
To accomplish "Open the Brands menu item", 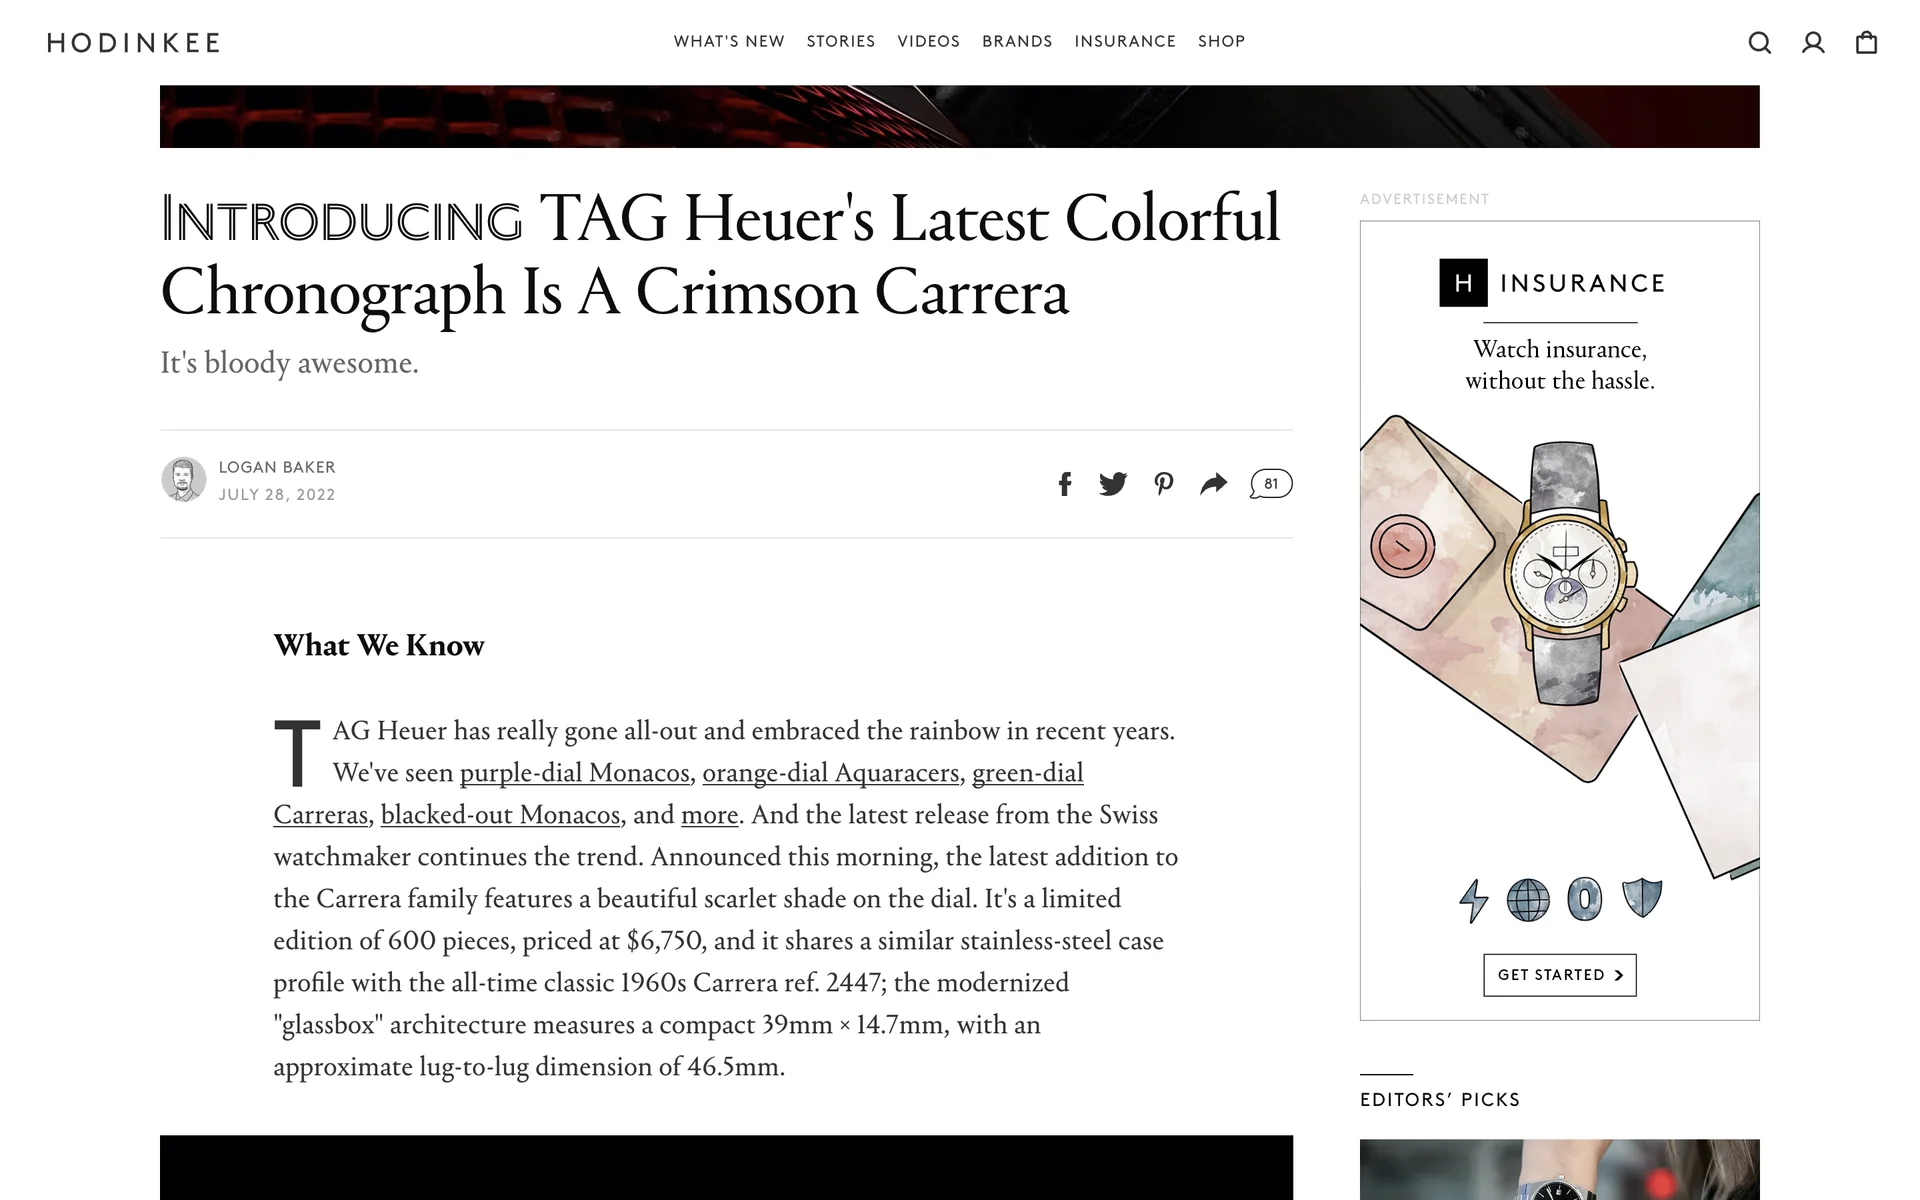I will pyautogui.click(x=1017, y=41).
